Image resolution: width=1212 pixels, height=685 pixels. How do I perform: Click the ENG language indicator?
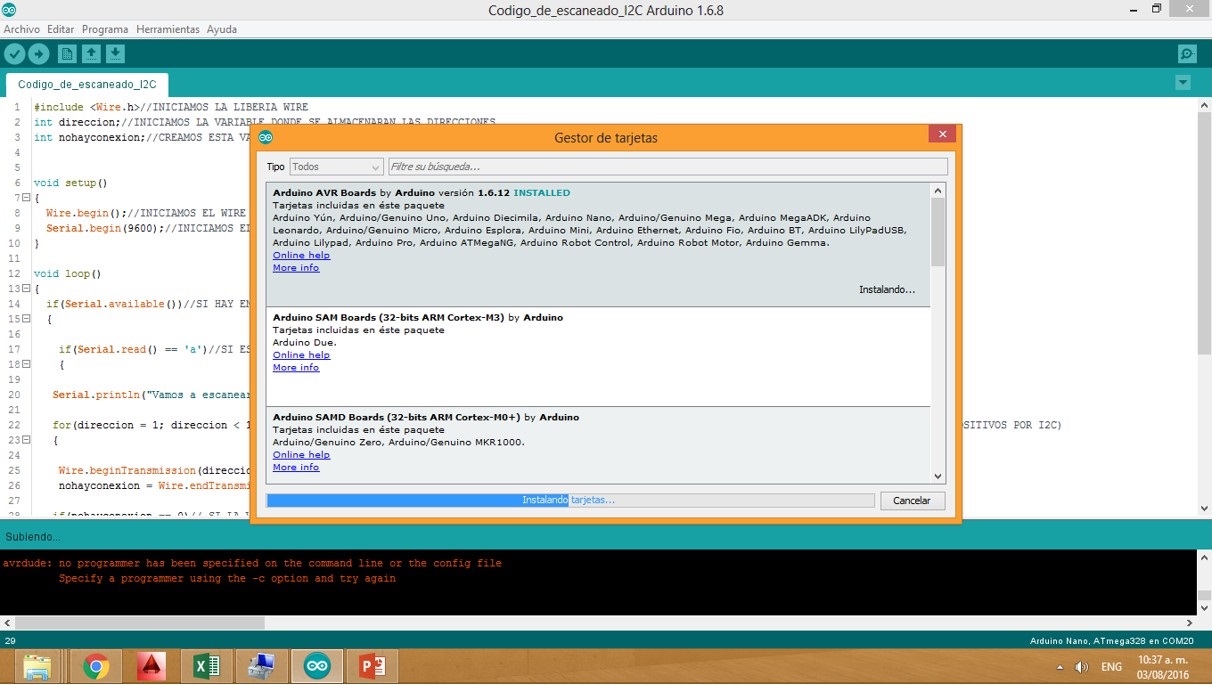pos(1111,667)
